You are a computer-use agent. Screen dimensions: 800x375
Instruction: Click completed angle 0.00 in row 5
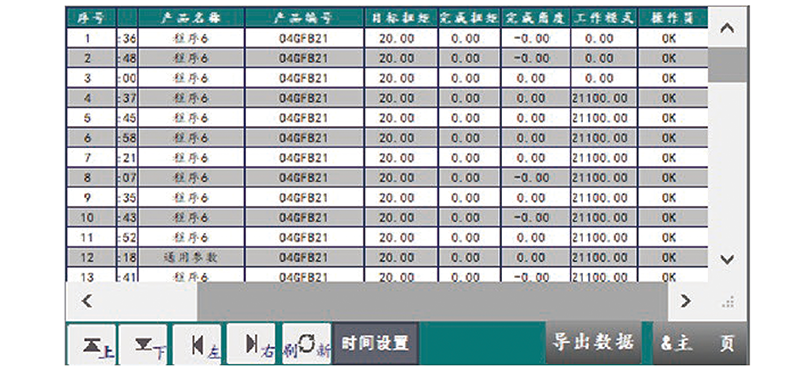pyautogui.click(x=536, y=118)
